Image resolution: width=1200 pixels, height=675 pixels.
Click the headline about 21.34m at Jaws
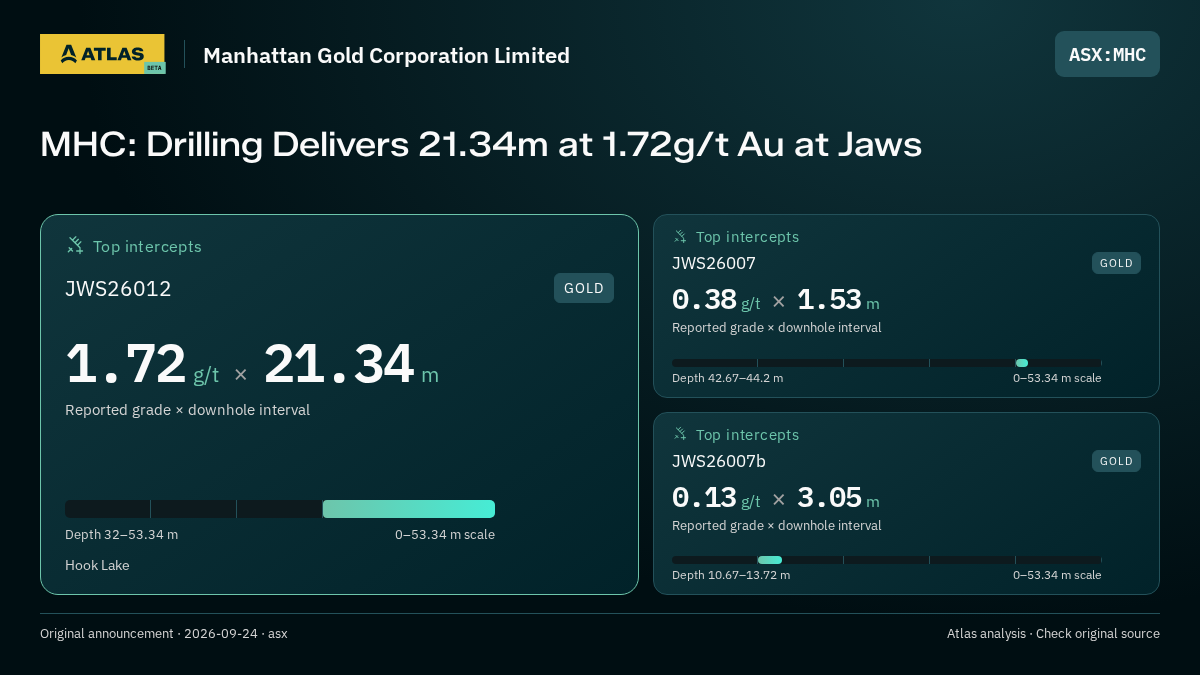[x=481, y=144]
